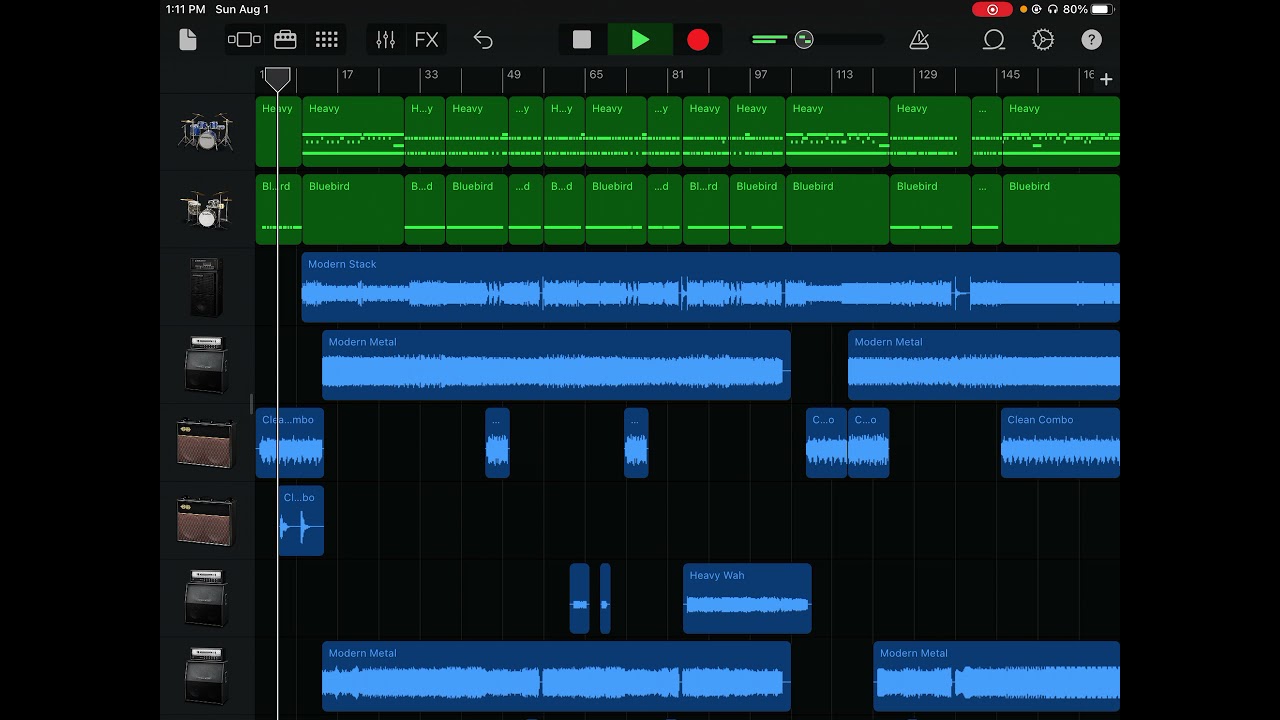The height and width of the screenshot is (720, 1280).
Task: Jump to bar 113 on ruler
Action: 845,75
